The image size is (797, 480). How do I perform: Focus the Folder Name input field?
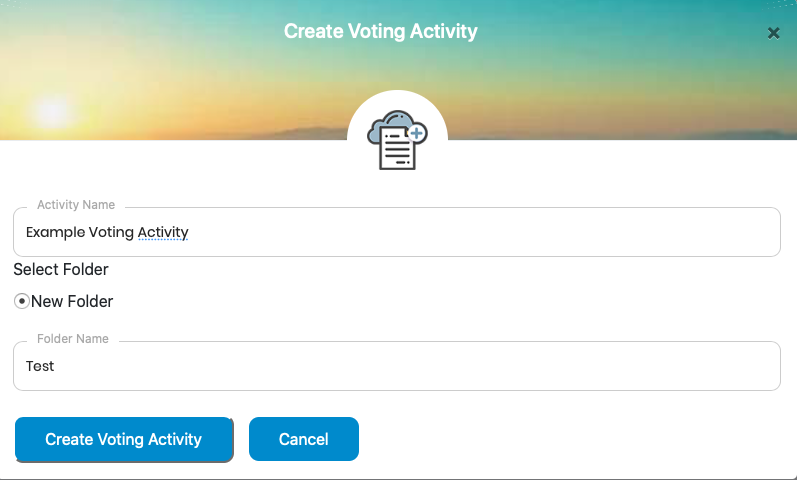[397, 366]
